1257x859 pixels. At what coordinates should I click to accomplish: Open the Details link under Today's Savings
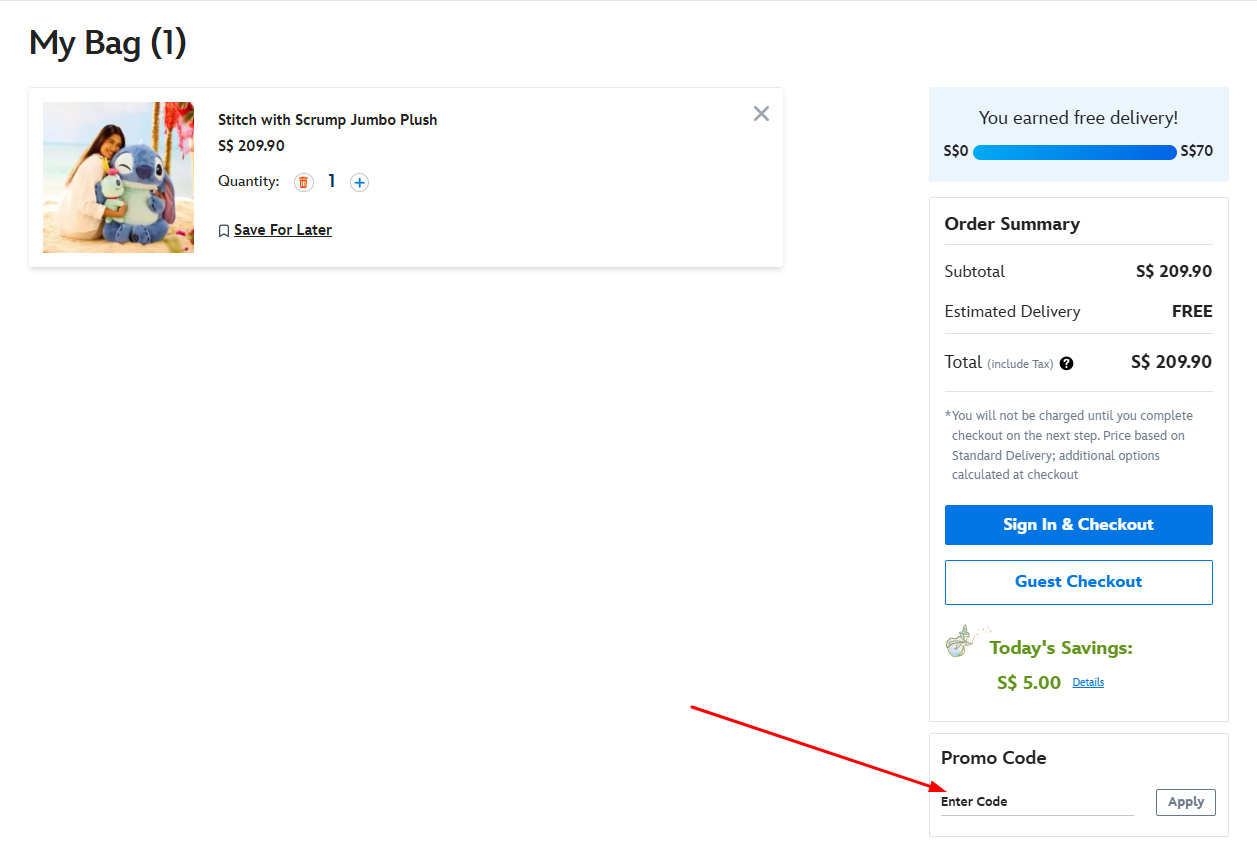tap(1088, 682)
